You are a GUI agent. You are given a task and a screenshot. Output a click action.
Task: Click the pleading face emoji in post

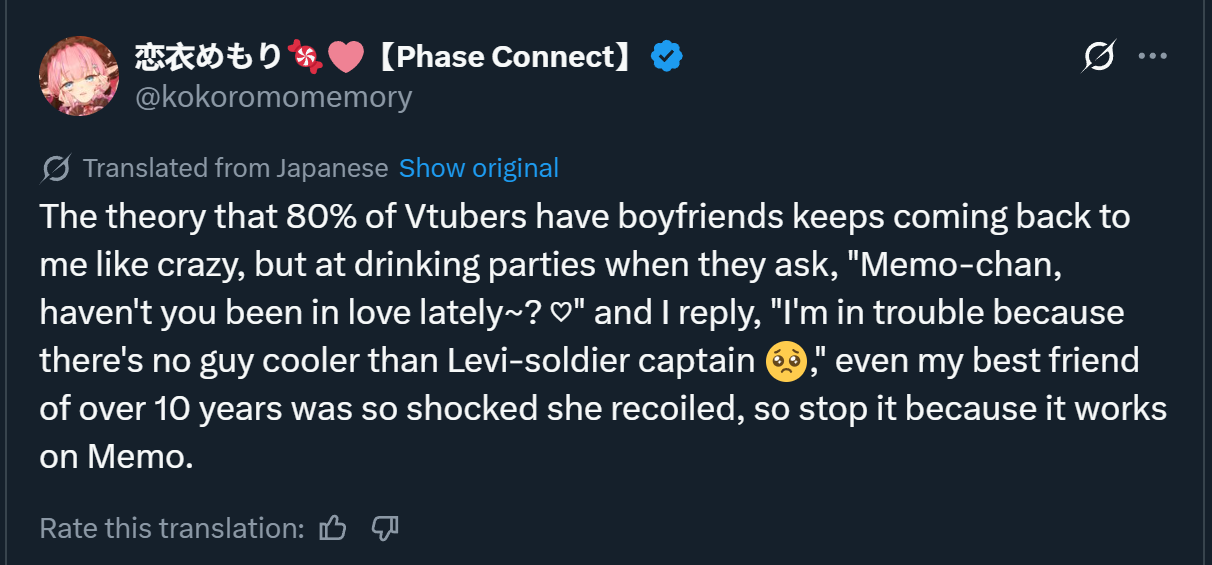coord(785,361)
